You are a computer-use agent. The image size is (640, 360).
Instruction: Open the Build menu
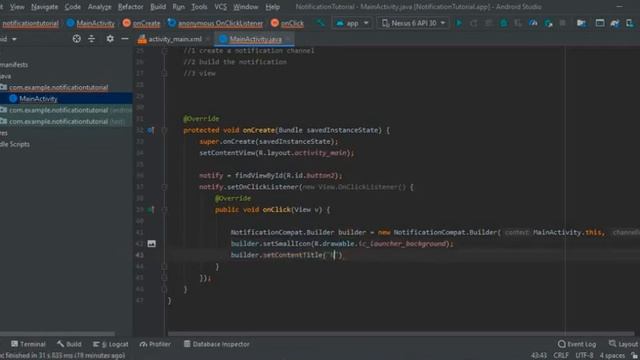(x=158, y=7)
